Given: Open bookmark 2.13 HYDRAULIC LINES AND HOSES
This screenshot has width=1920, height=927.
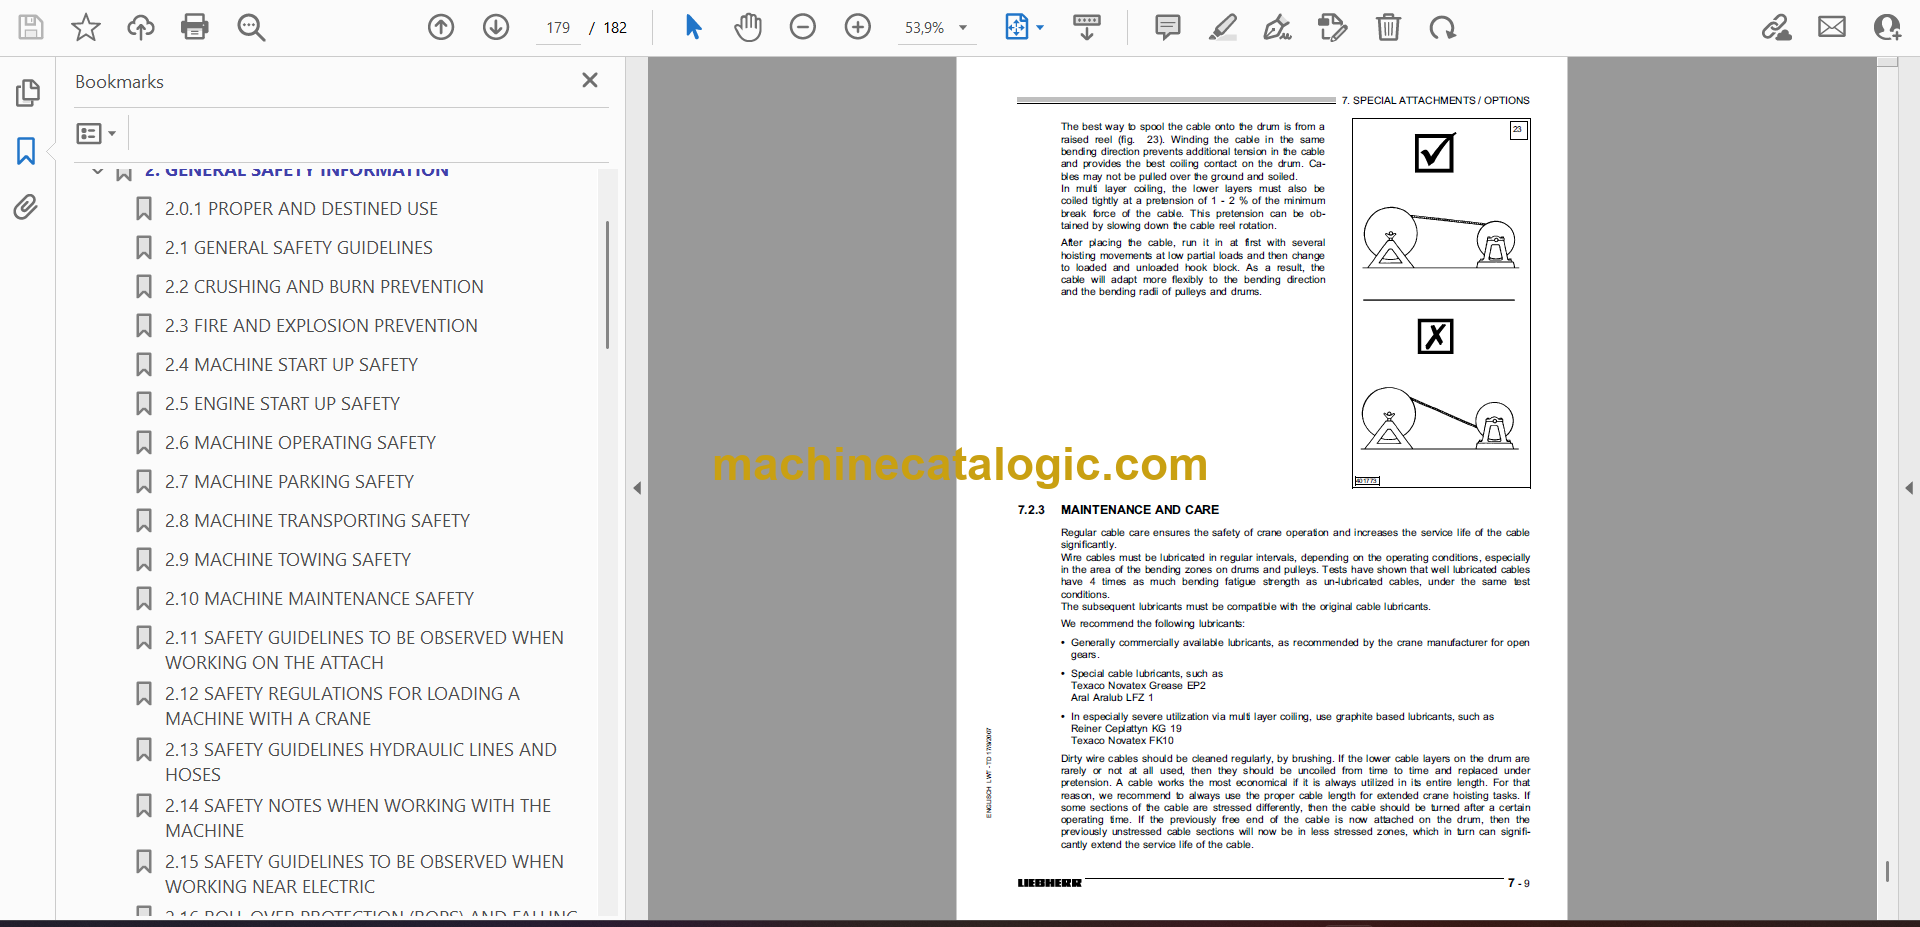Looking at the screenshot, I should (361, 762).
